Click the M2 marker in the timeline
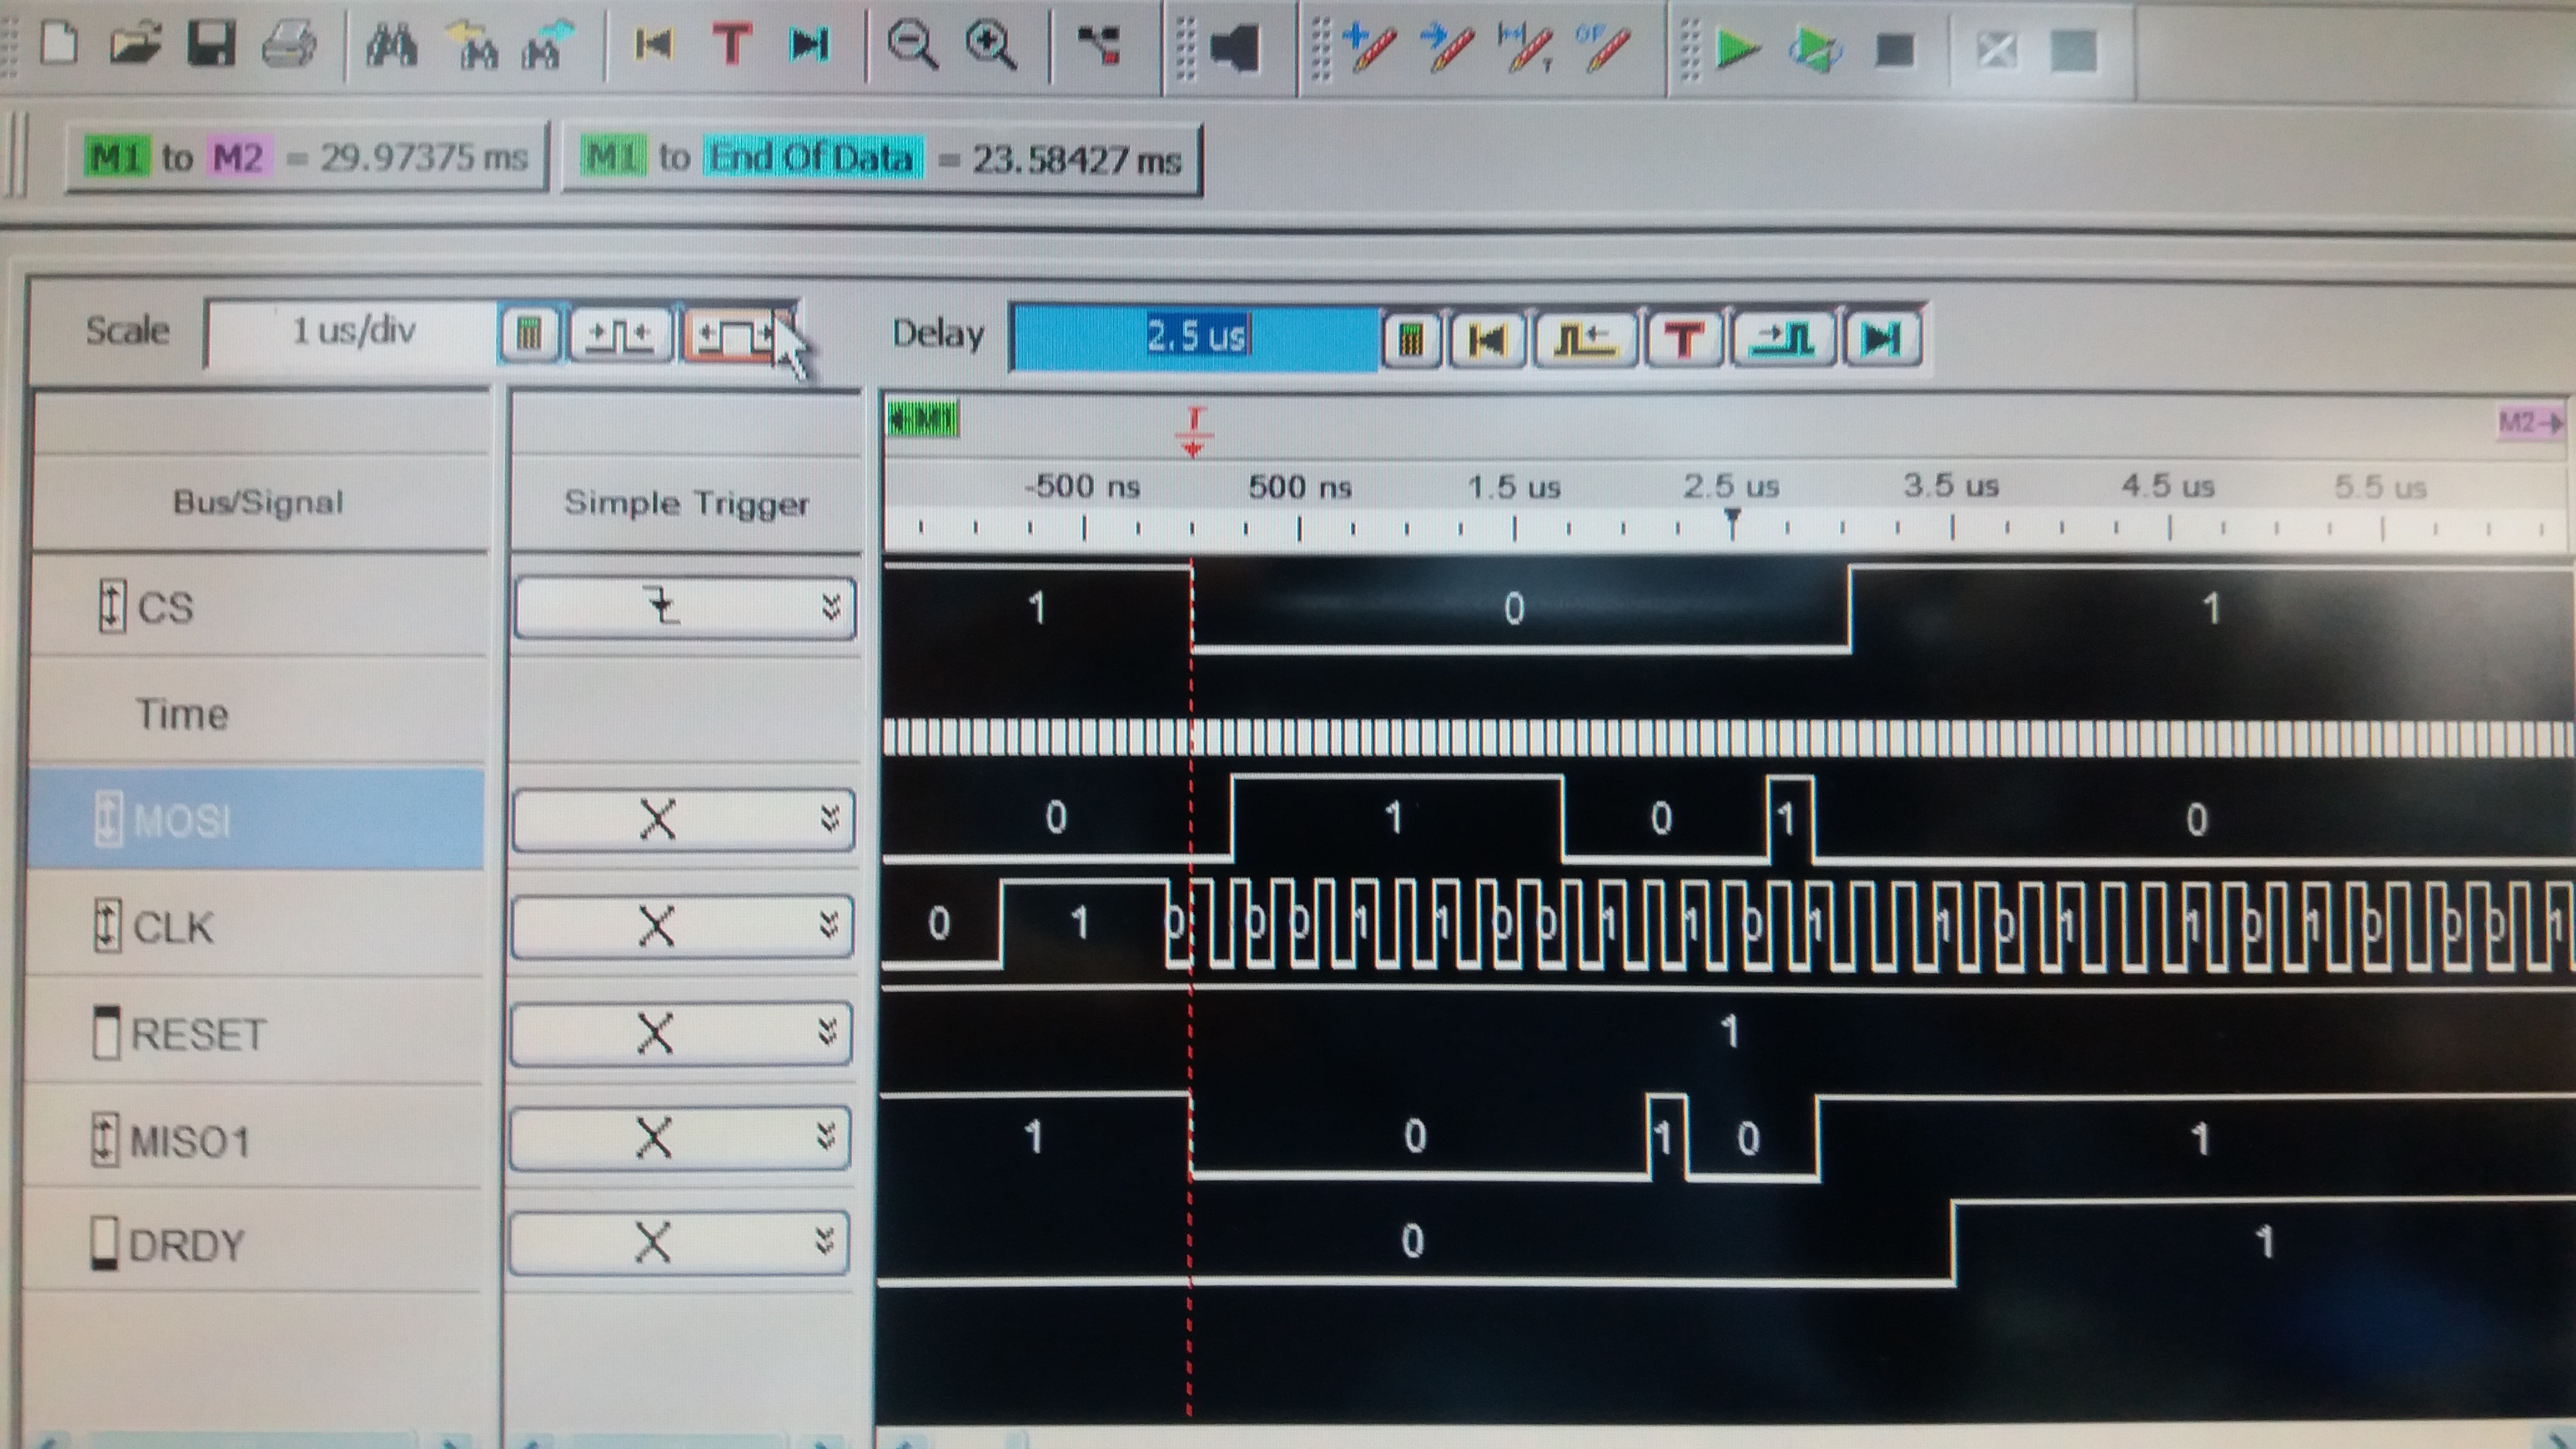 [2530, 422]
